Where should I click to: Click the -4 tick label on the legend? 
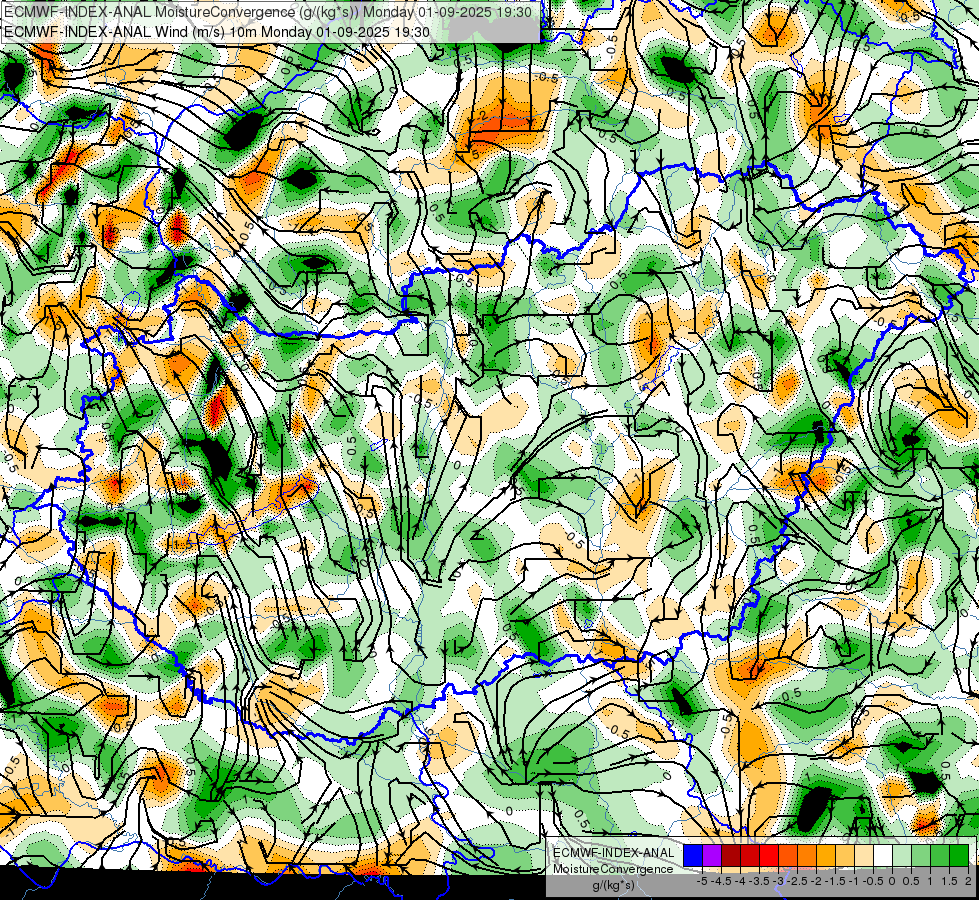(x=740, y=881)
